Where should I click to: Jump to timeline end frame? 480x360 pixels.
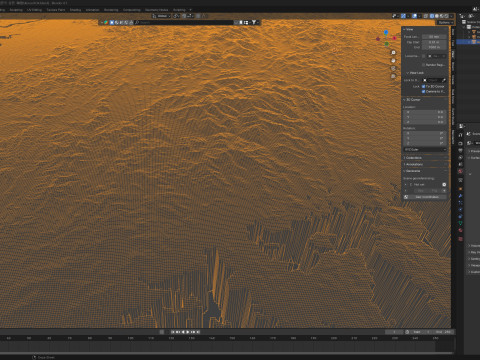point(198,332)
